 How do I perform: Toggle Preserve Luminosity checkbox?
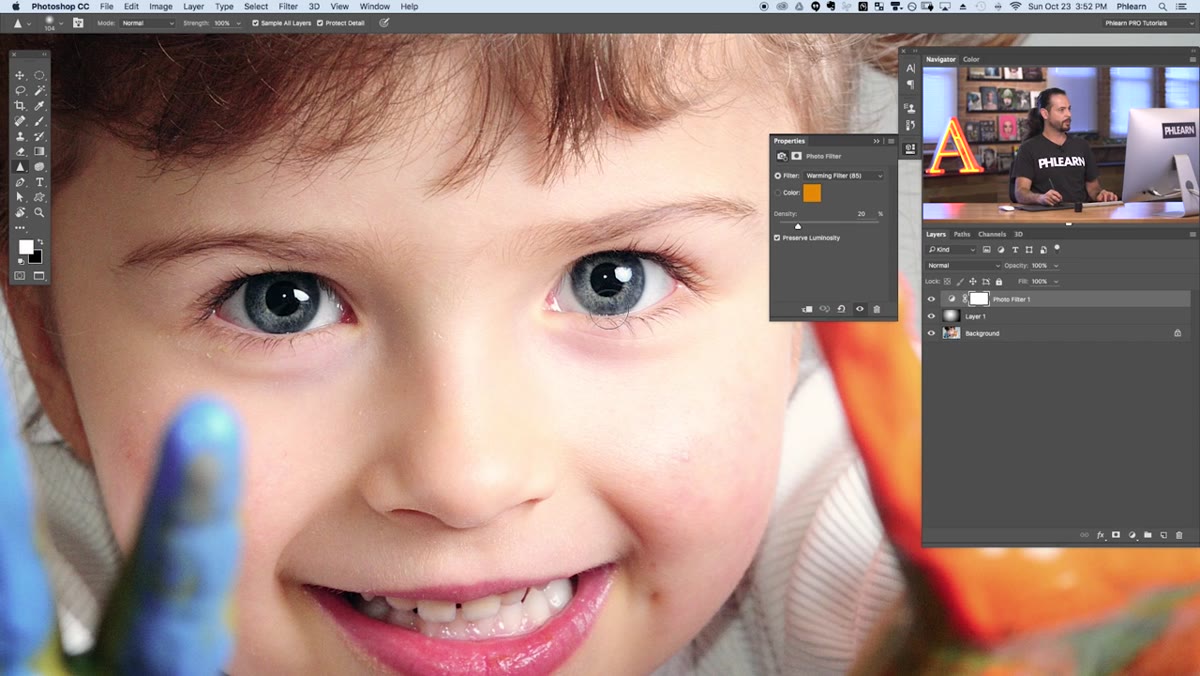click(x=777, y=238)
